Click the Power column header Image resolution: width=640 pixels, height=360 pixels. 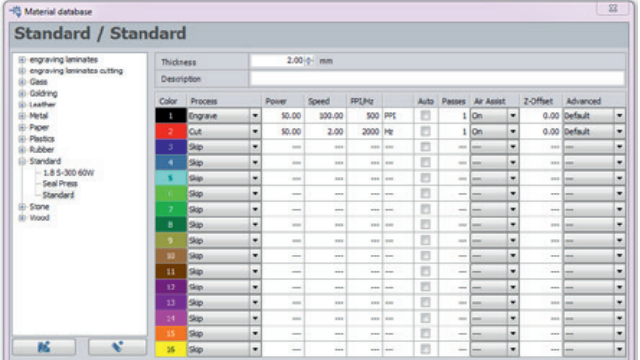coord(276,101)
